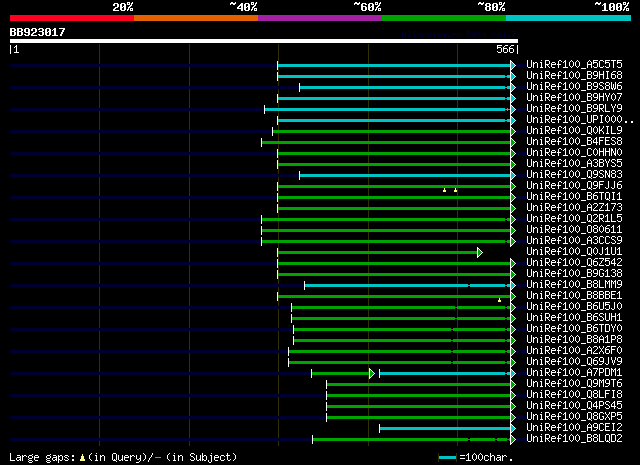Click the cyan 100char scale bar
This screenshot has width=640, height=465.
coord(447,458)
